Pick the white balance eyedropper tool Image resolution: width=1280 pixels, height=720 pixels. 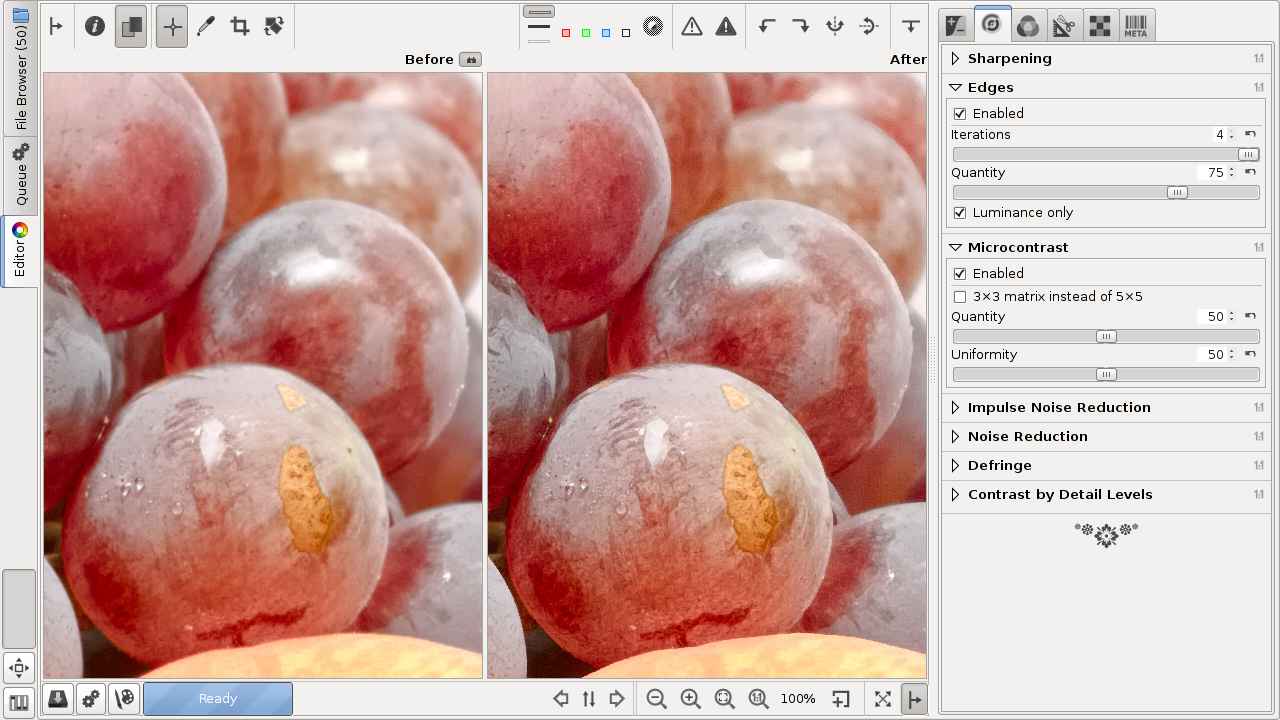click(x=206, y=27)
